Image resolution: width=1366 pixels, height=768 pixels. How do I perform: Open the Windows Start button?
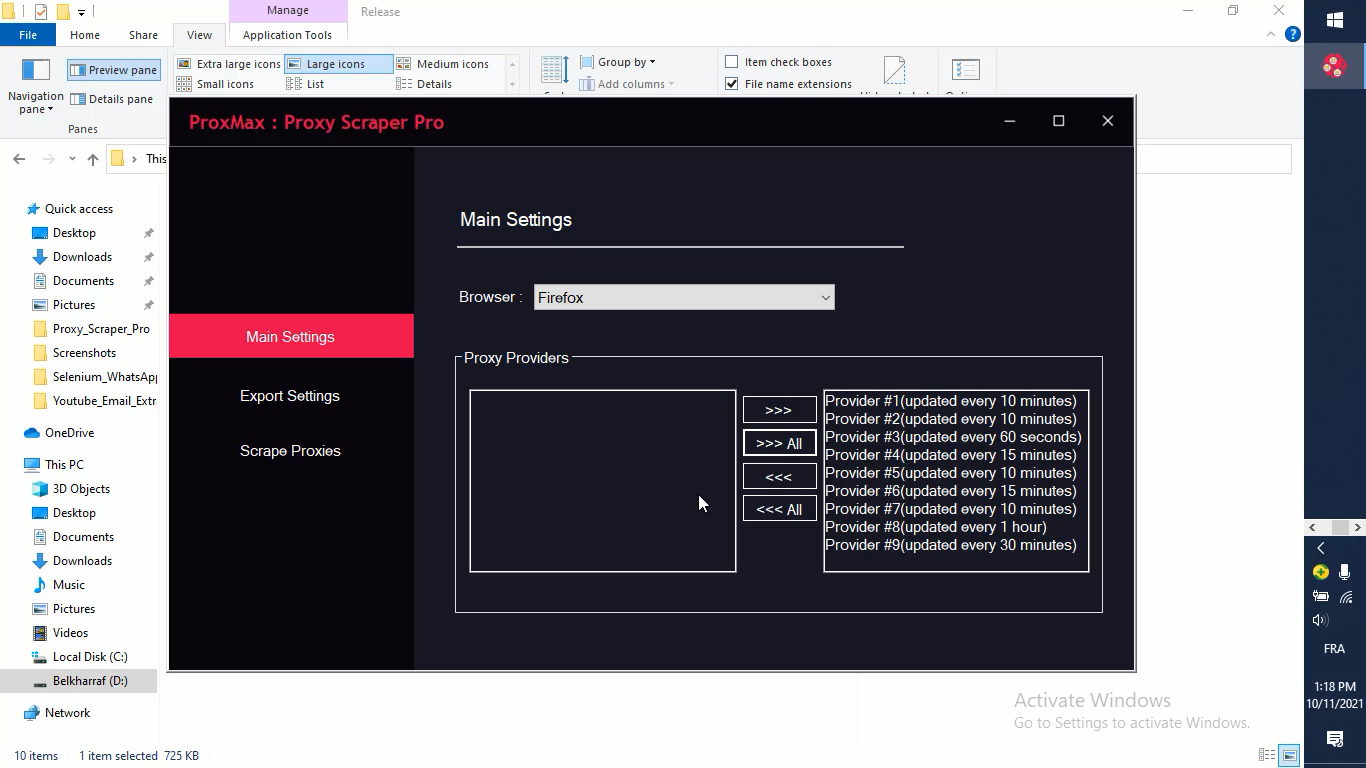(1334, 20)
